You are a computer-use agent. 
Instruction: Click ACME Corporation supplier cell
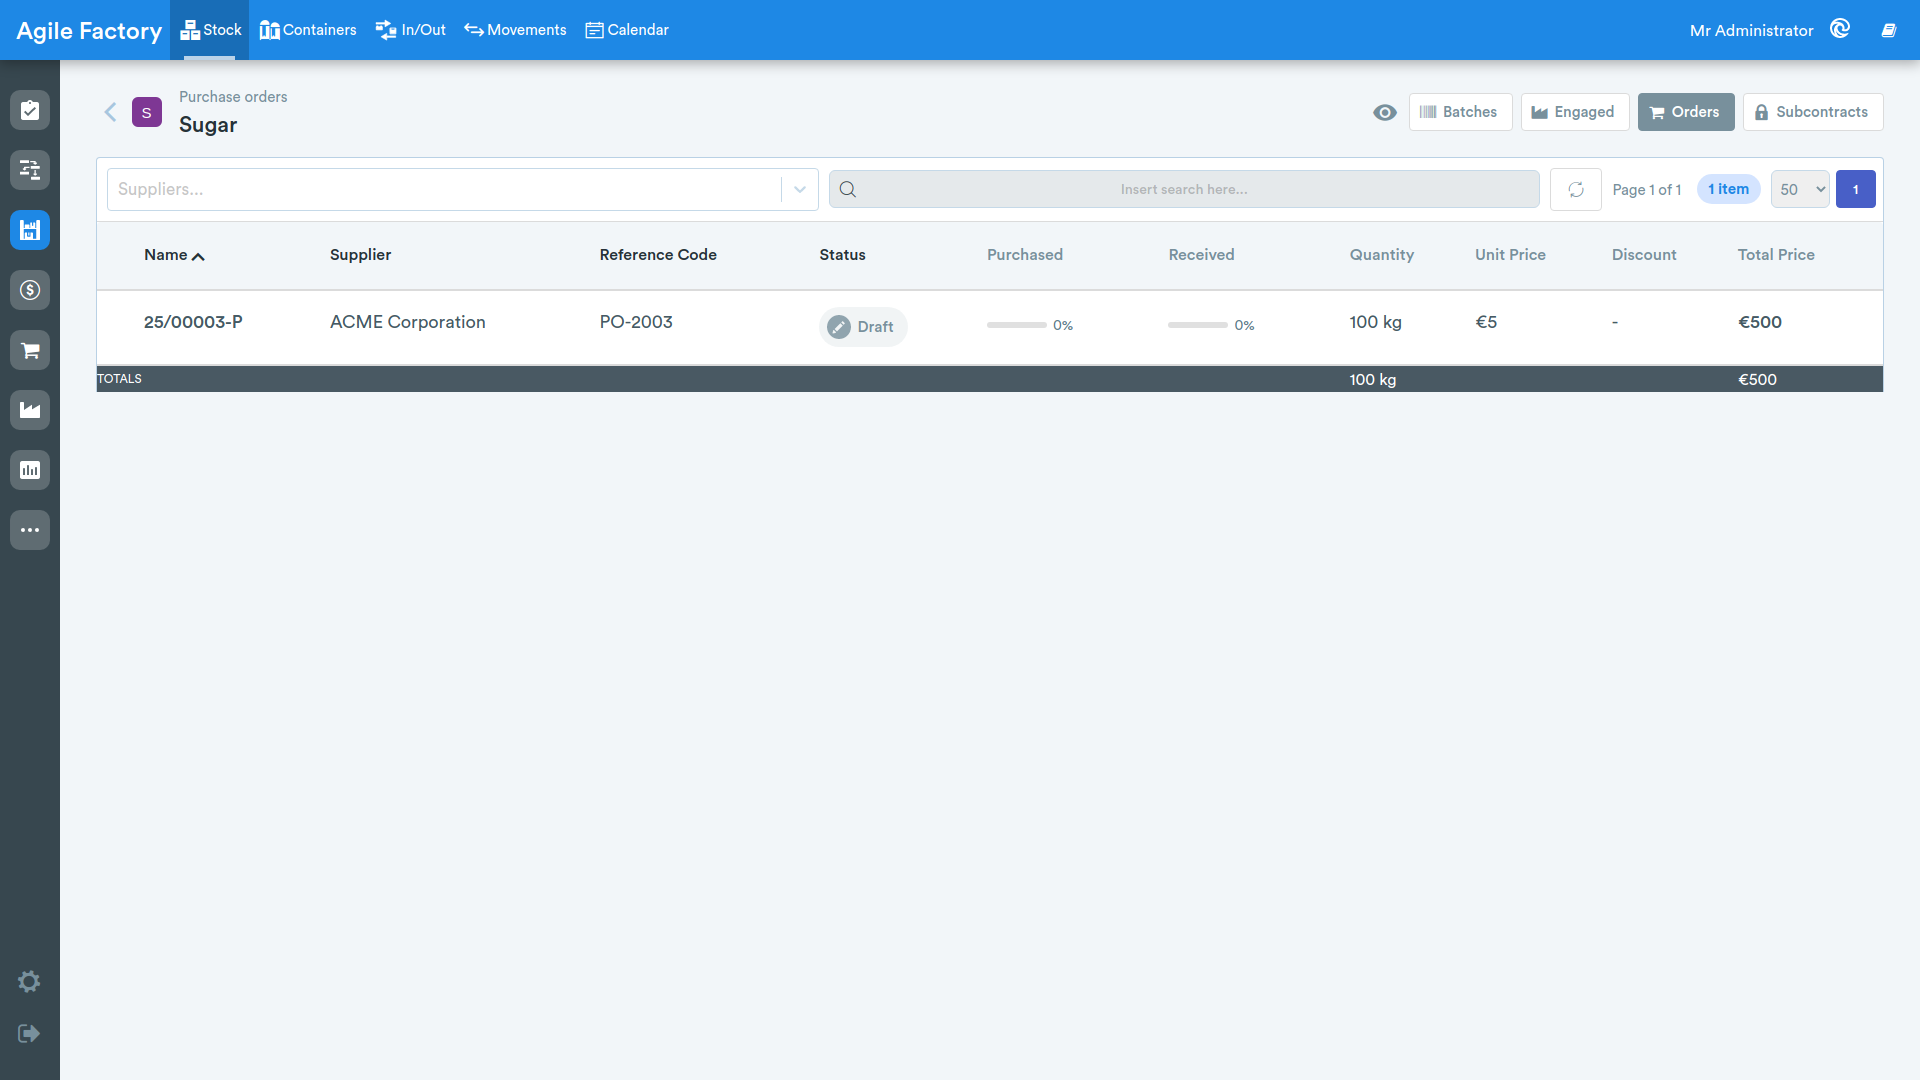[408, 322]
